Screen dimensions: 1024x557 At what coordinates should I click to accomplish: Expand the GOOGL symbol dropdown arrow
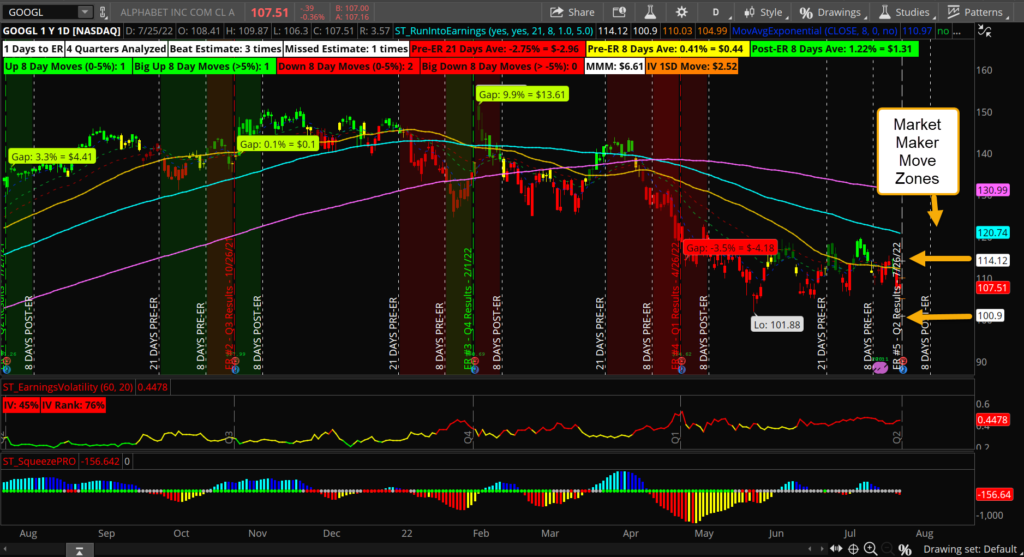click(x=85, y=12)
